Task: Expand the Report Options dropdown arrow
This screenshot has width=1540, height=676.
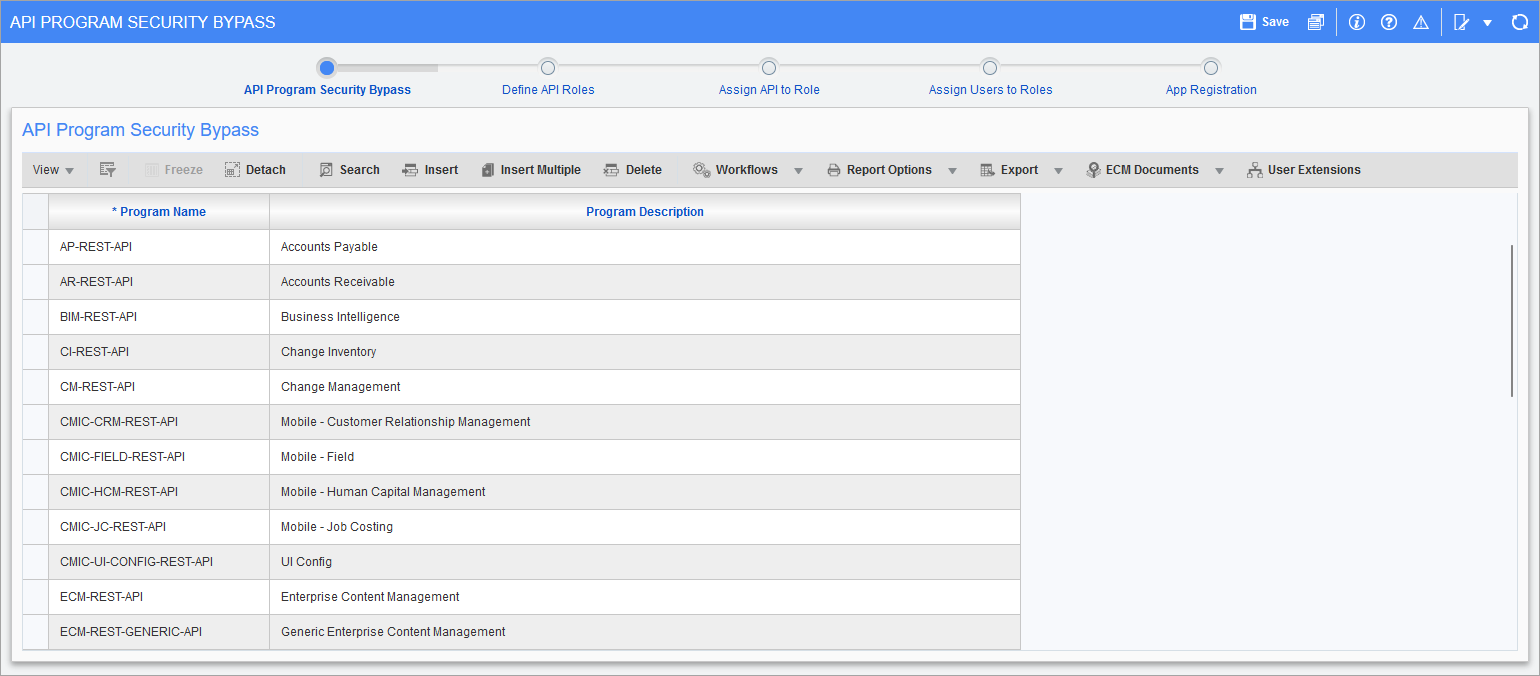Action: [952, 171]
